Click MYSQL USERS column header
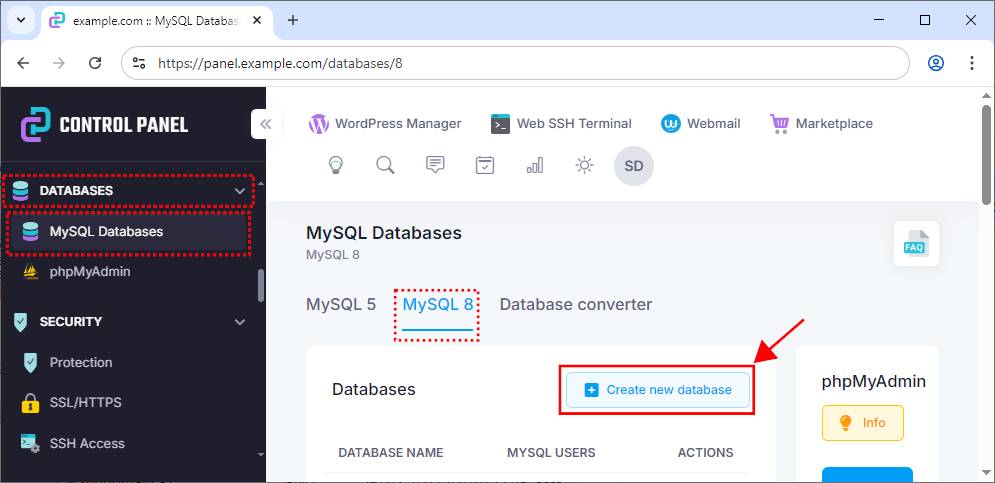Screen dimensions: 995x483 [x=551, y=453]
